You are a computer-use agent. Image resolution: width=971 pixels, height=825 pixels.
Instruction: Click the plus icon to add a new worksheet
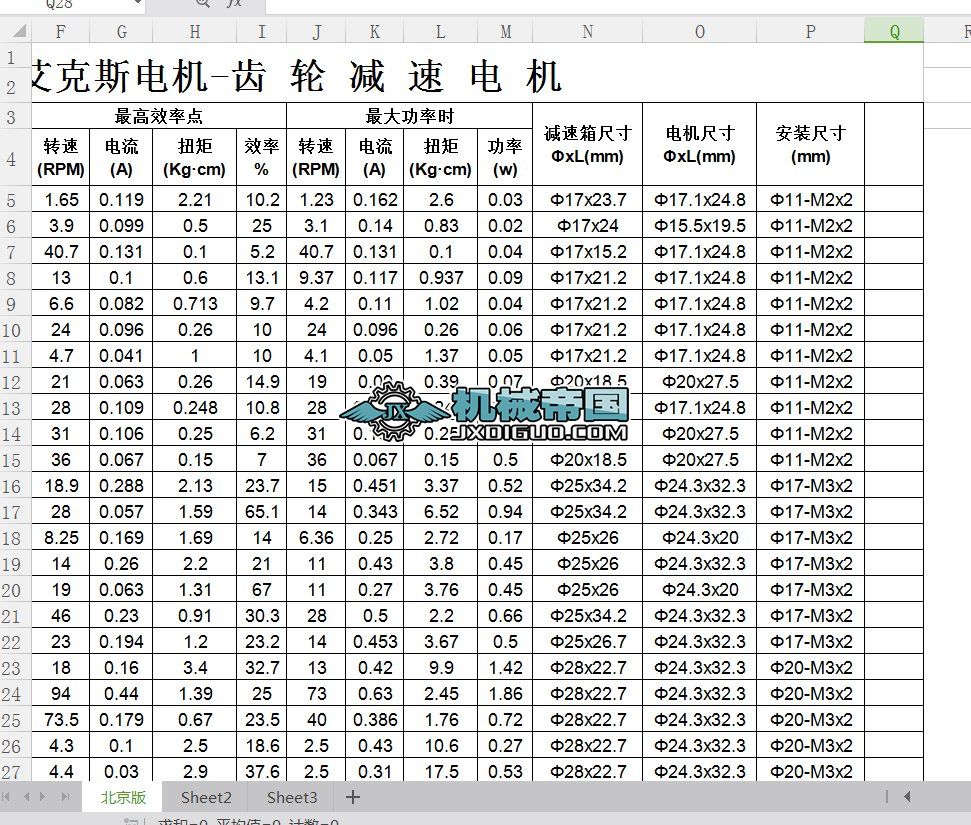pos(352,798)
